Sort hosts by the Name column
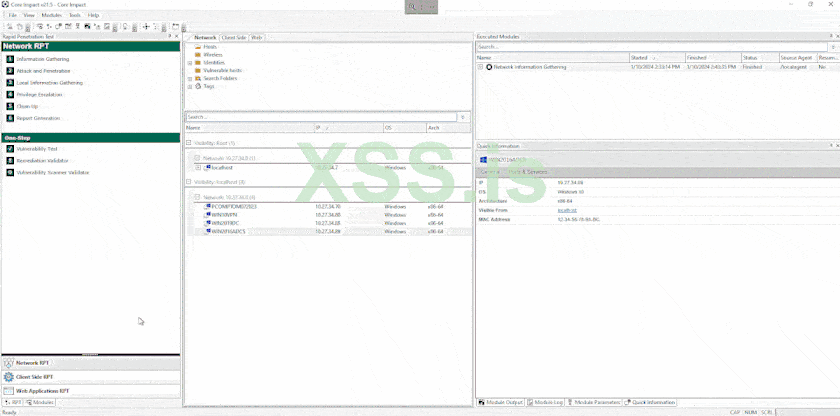840x416 pixels. click(x=249, y=128)
